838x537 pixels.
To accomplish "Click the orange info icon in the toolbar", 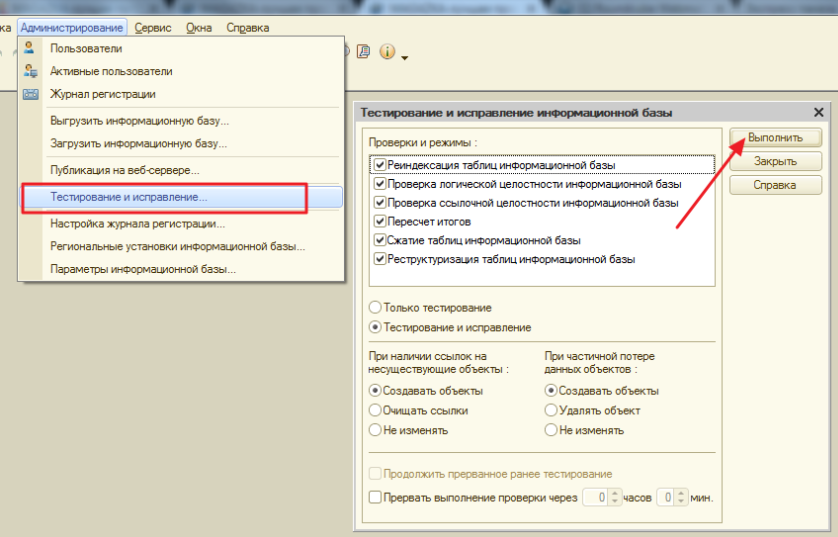I will click(x=387, y=51).
